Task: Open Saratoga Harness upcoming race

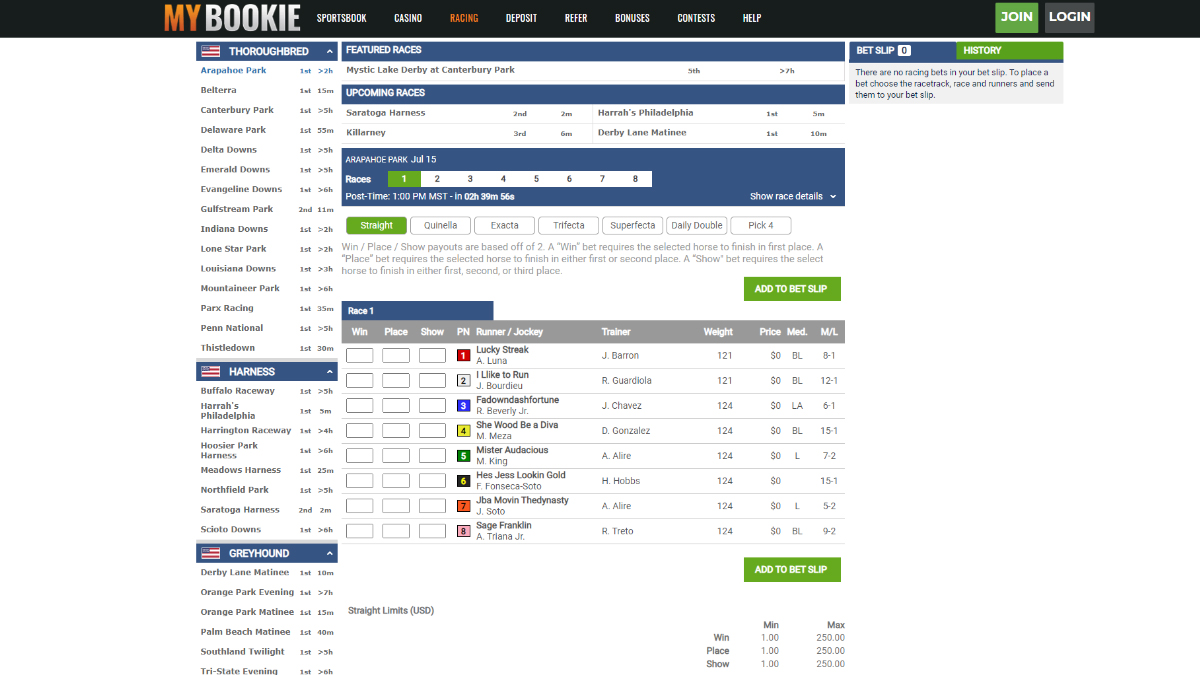Action: 386,113
